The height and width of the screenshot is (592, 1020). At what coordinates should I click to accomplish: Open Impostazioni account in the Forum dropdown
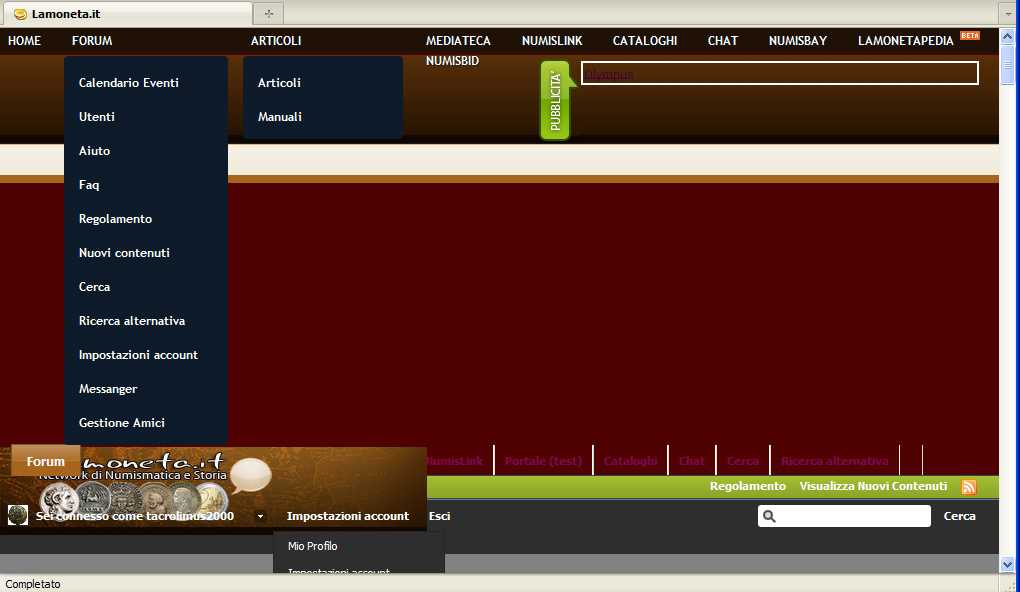point(138,355)
